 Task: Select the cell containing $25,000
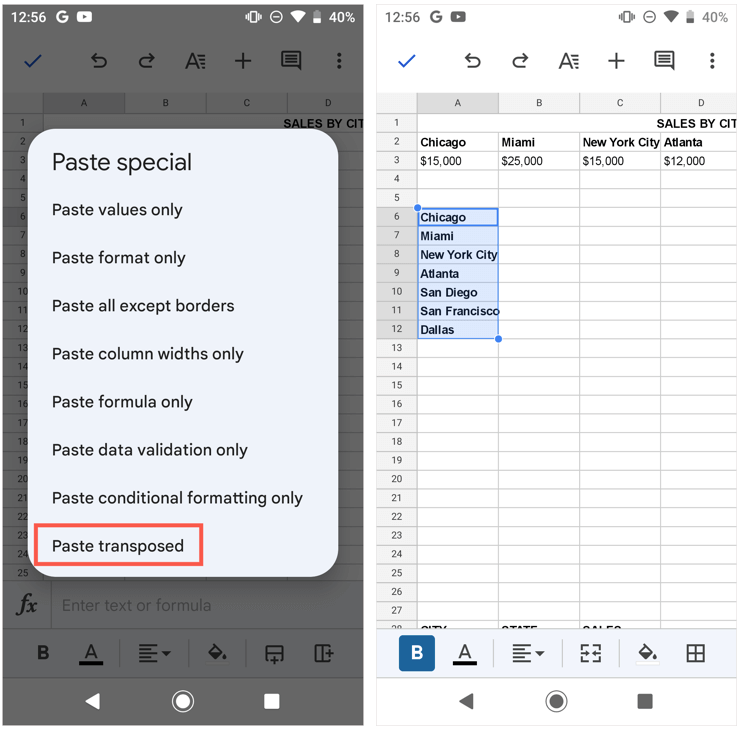pyautogui.click(x=538, y=161)
